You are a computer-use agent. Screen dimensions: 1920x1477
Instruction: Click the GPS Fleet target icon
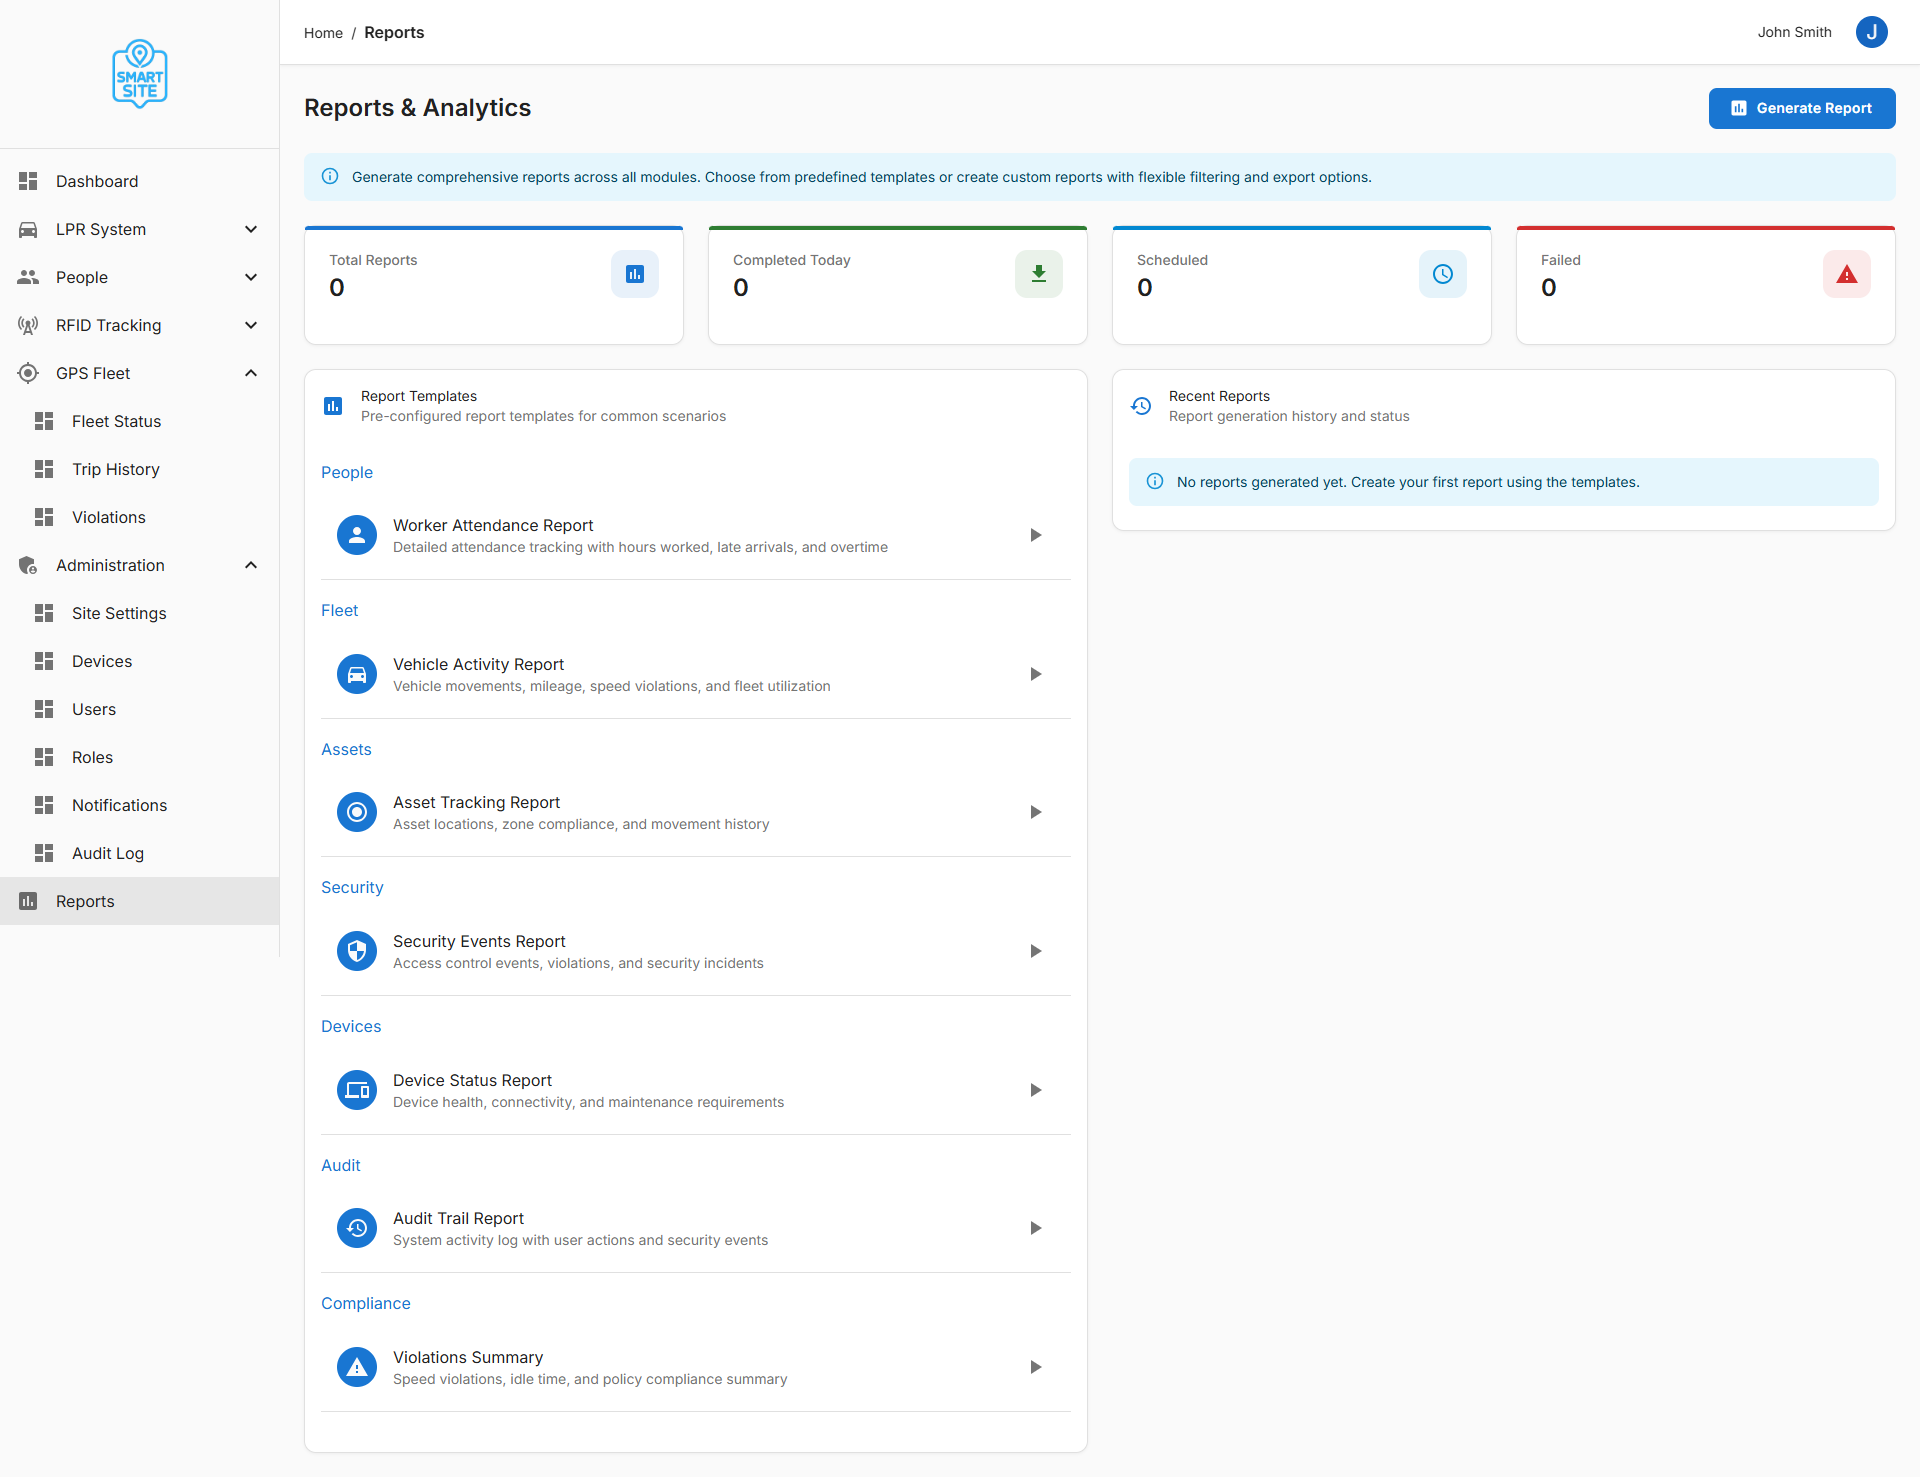(28, 373)
